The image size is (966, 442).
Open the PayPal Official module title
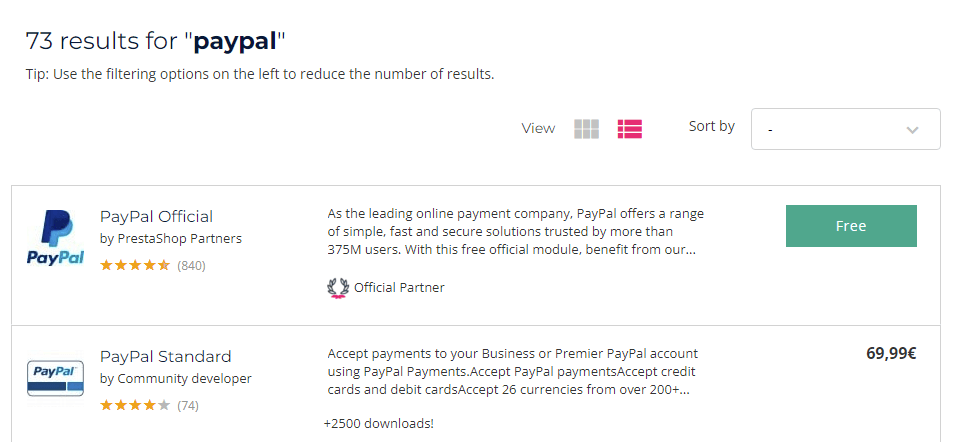[156, 216]
